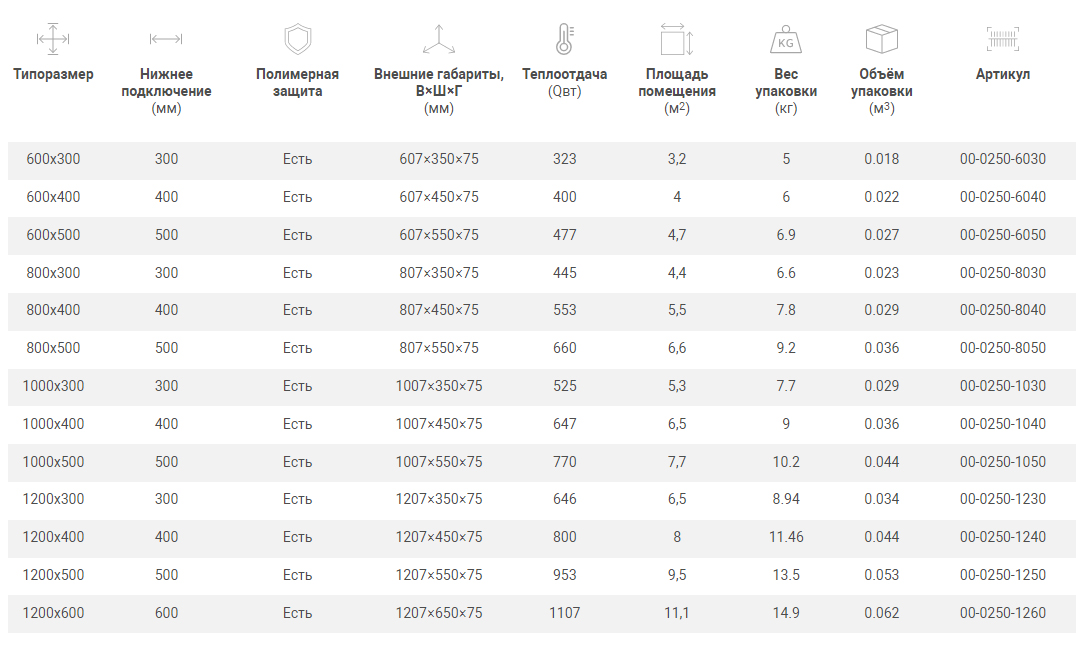Image resolution: width=1076 pixels, height=664 pixels.
Task: Click the package weight value 11.46
Action: [x=786, y=537]
